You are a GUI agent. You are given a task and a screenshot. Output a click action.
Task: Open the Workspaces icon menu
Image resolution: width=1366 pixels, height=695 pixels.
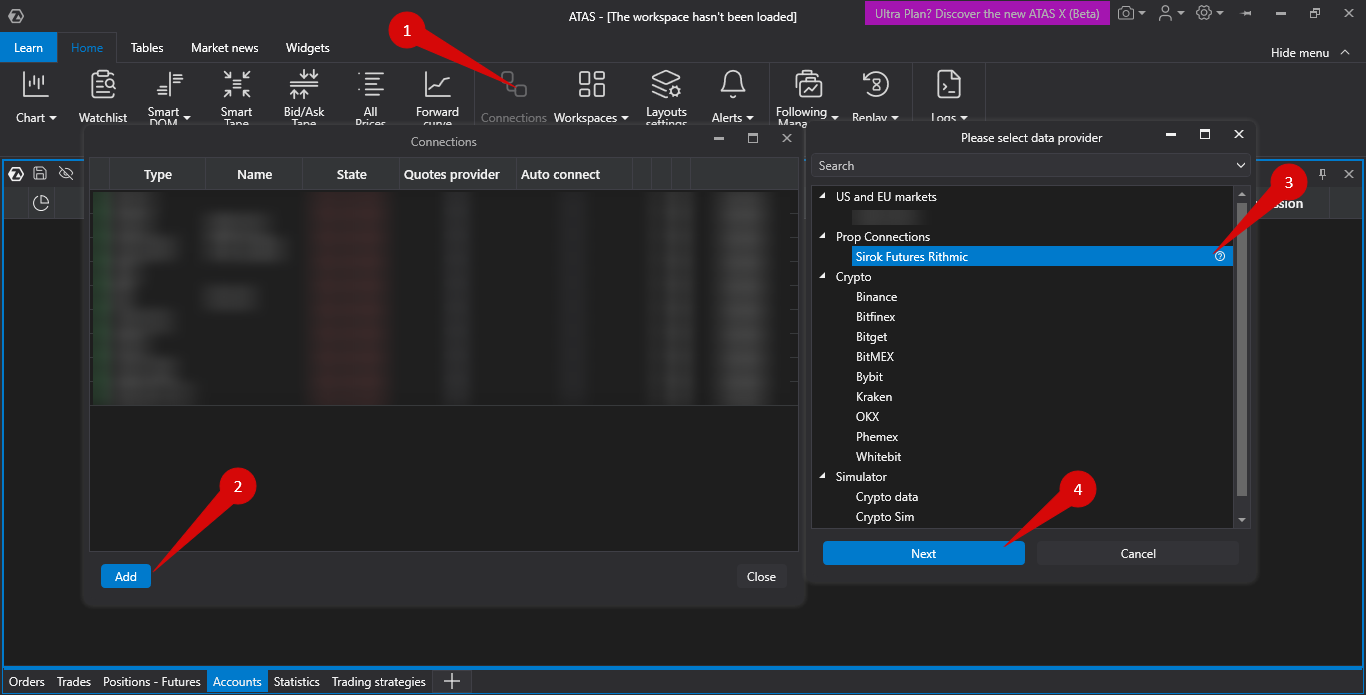click(x=592, y=84)
